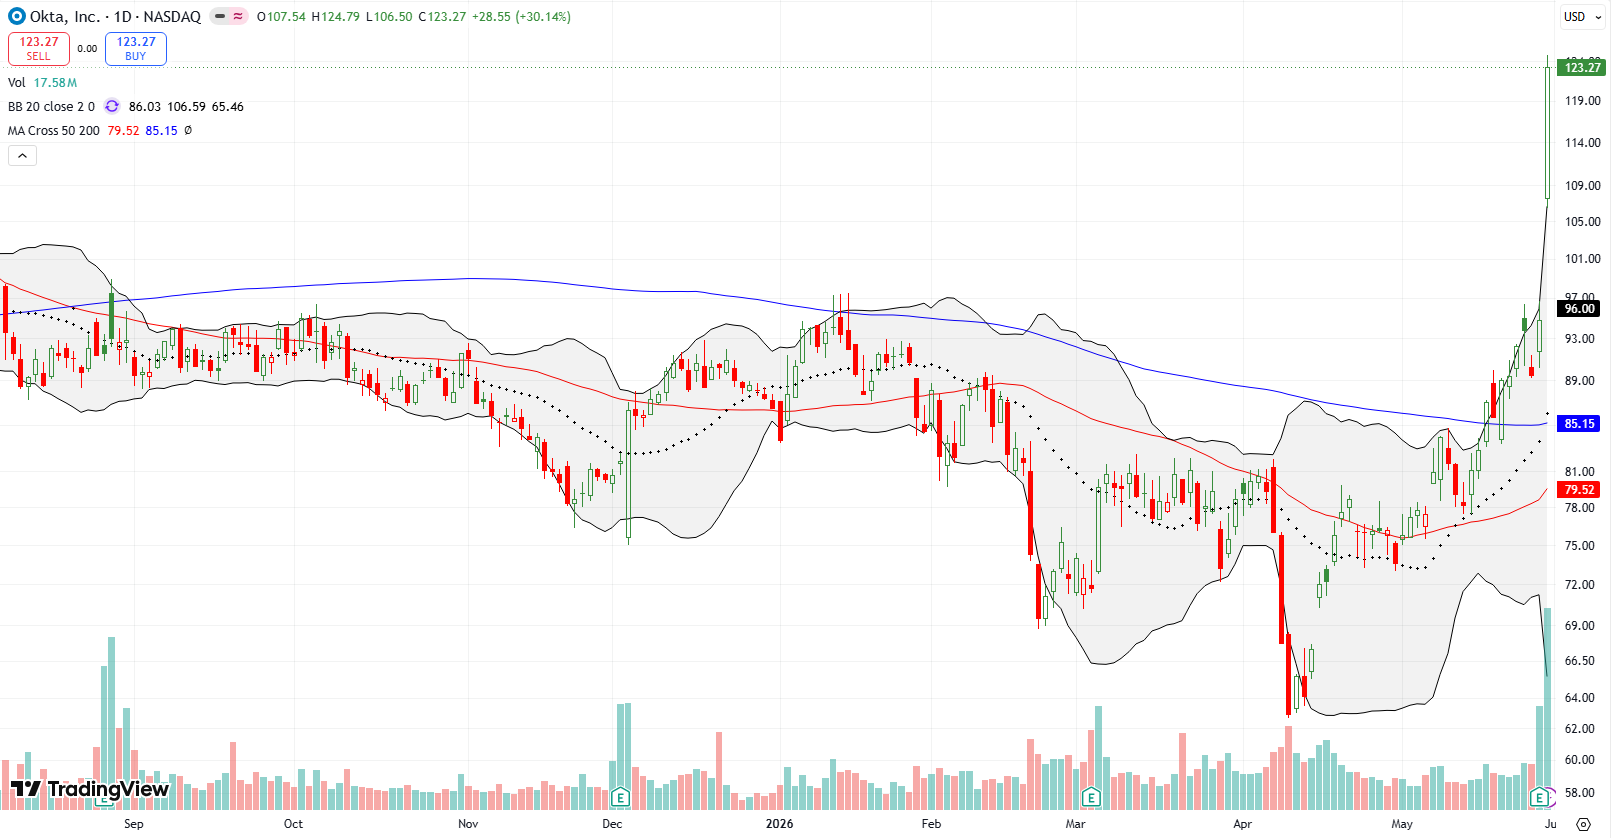The width and height of the screenshot is (1611, 838).
Task: Click the green 123.27 last price label
Action: pos(1581,67)
